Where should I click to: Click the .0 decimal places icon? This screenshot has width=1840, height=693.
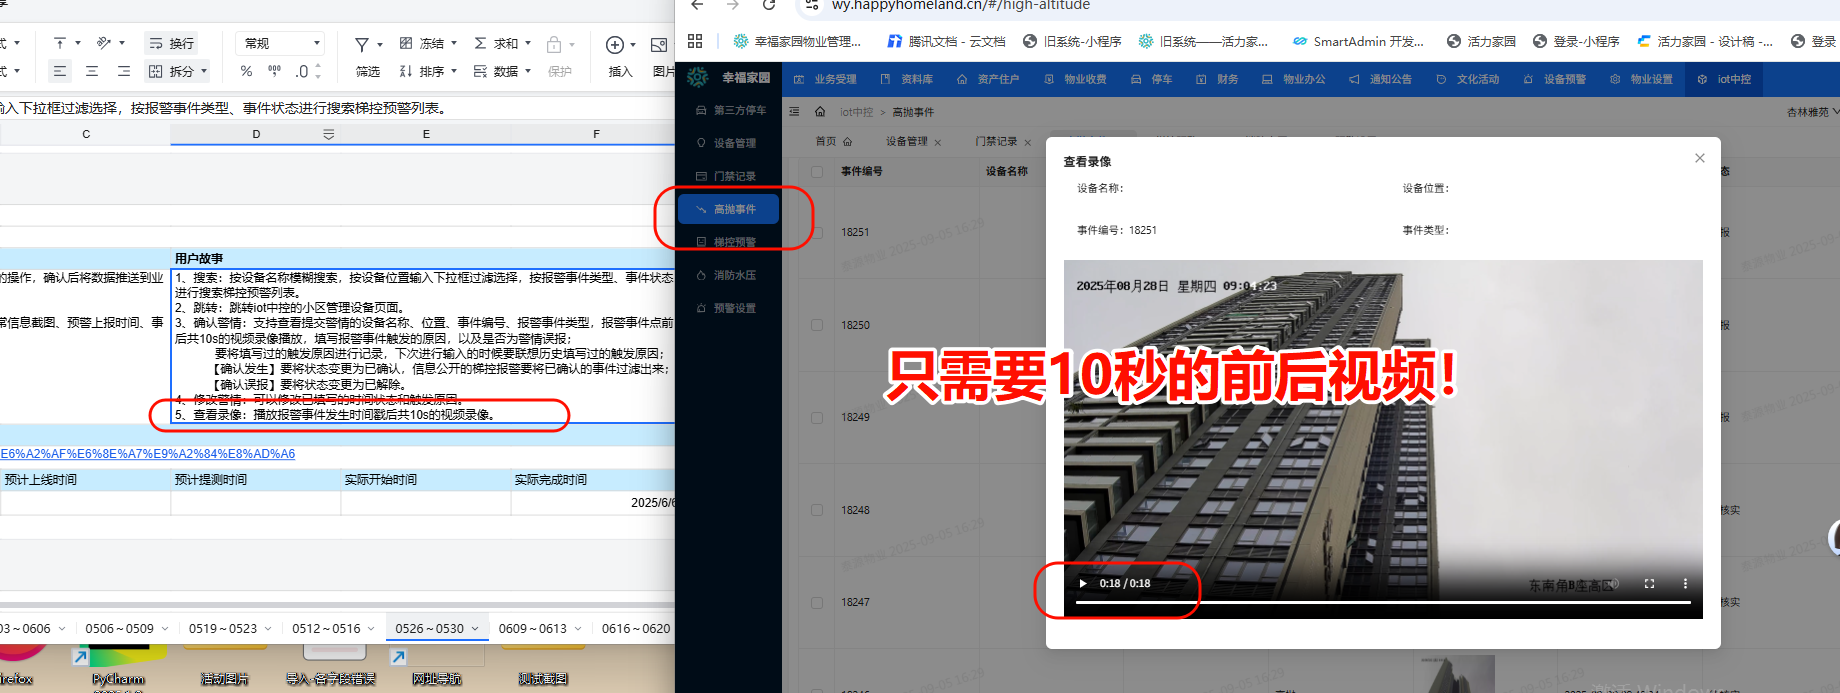coord(302,71)
